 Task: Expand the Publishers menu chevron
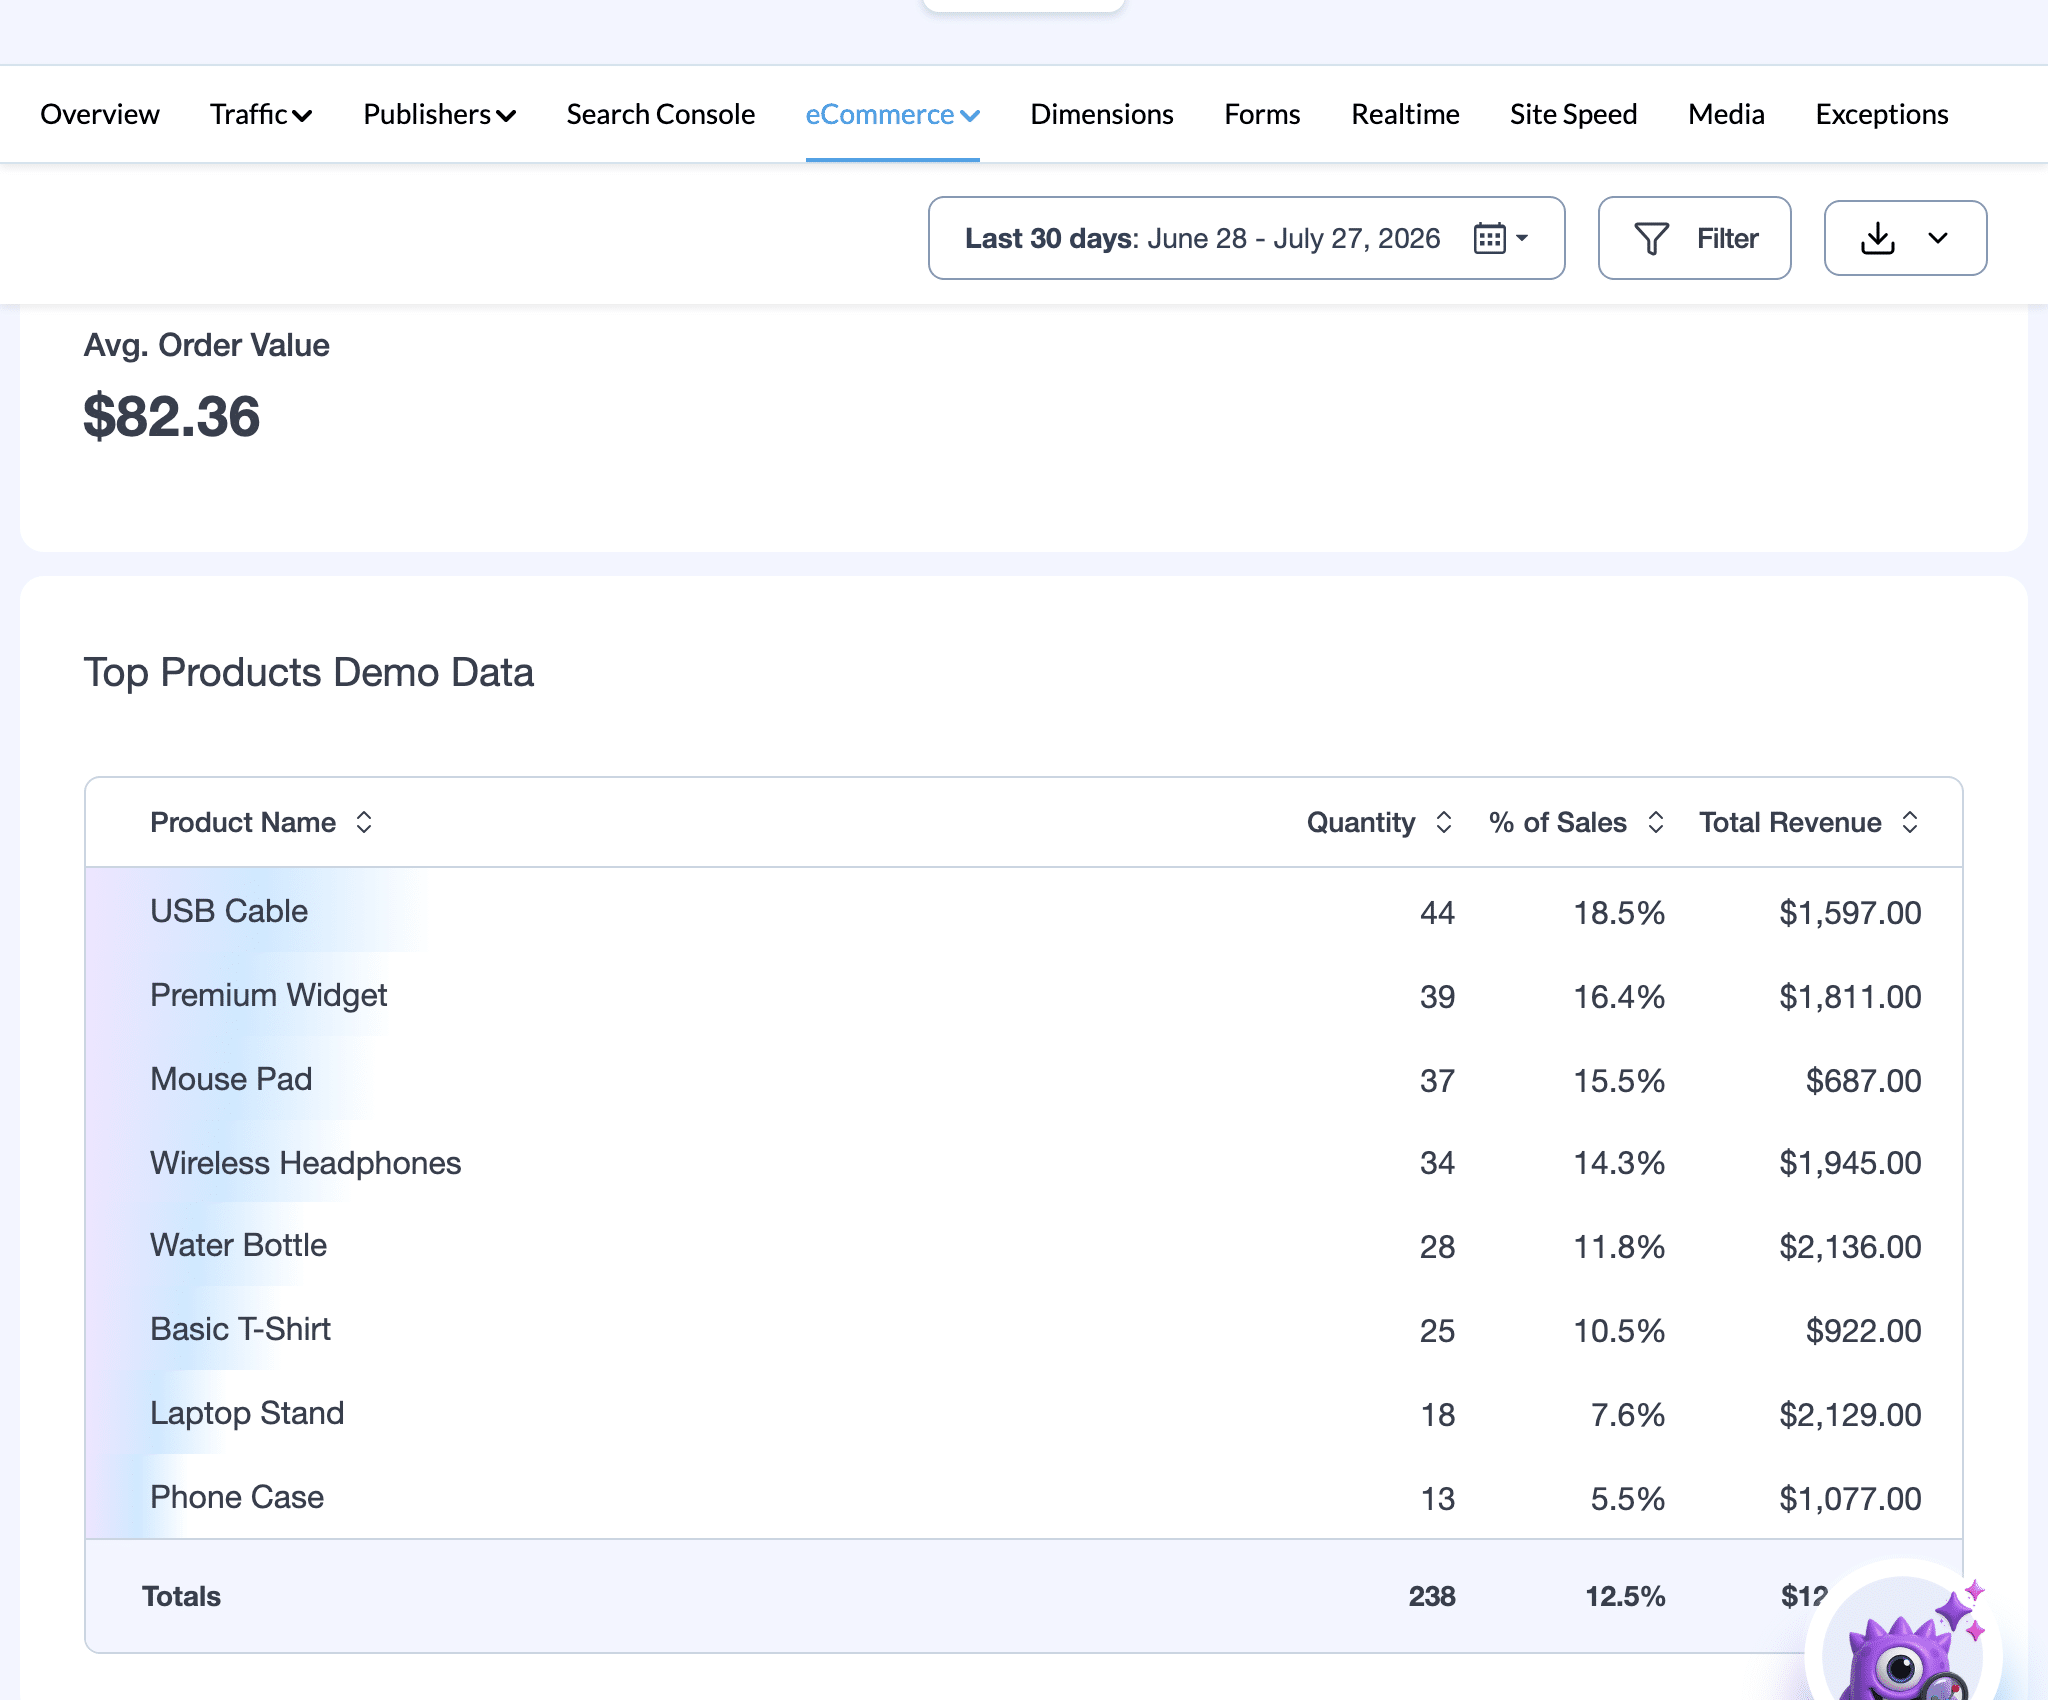click(506, 116)
